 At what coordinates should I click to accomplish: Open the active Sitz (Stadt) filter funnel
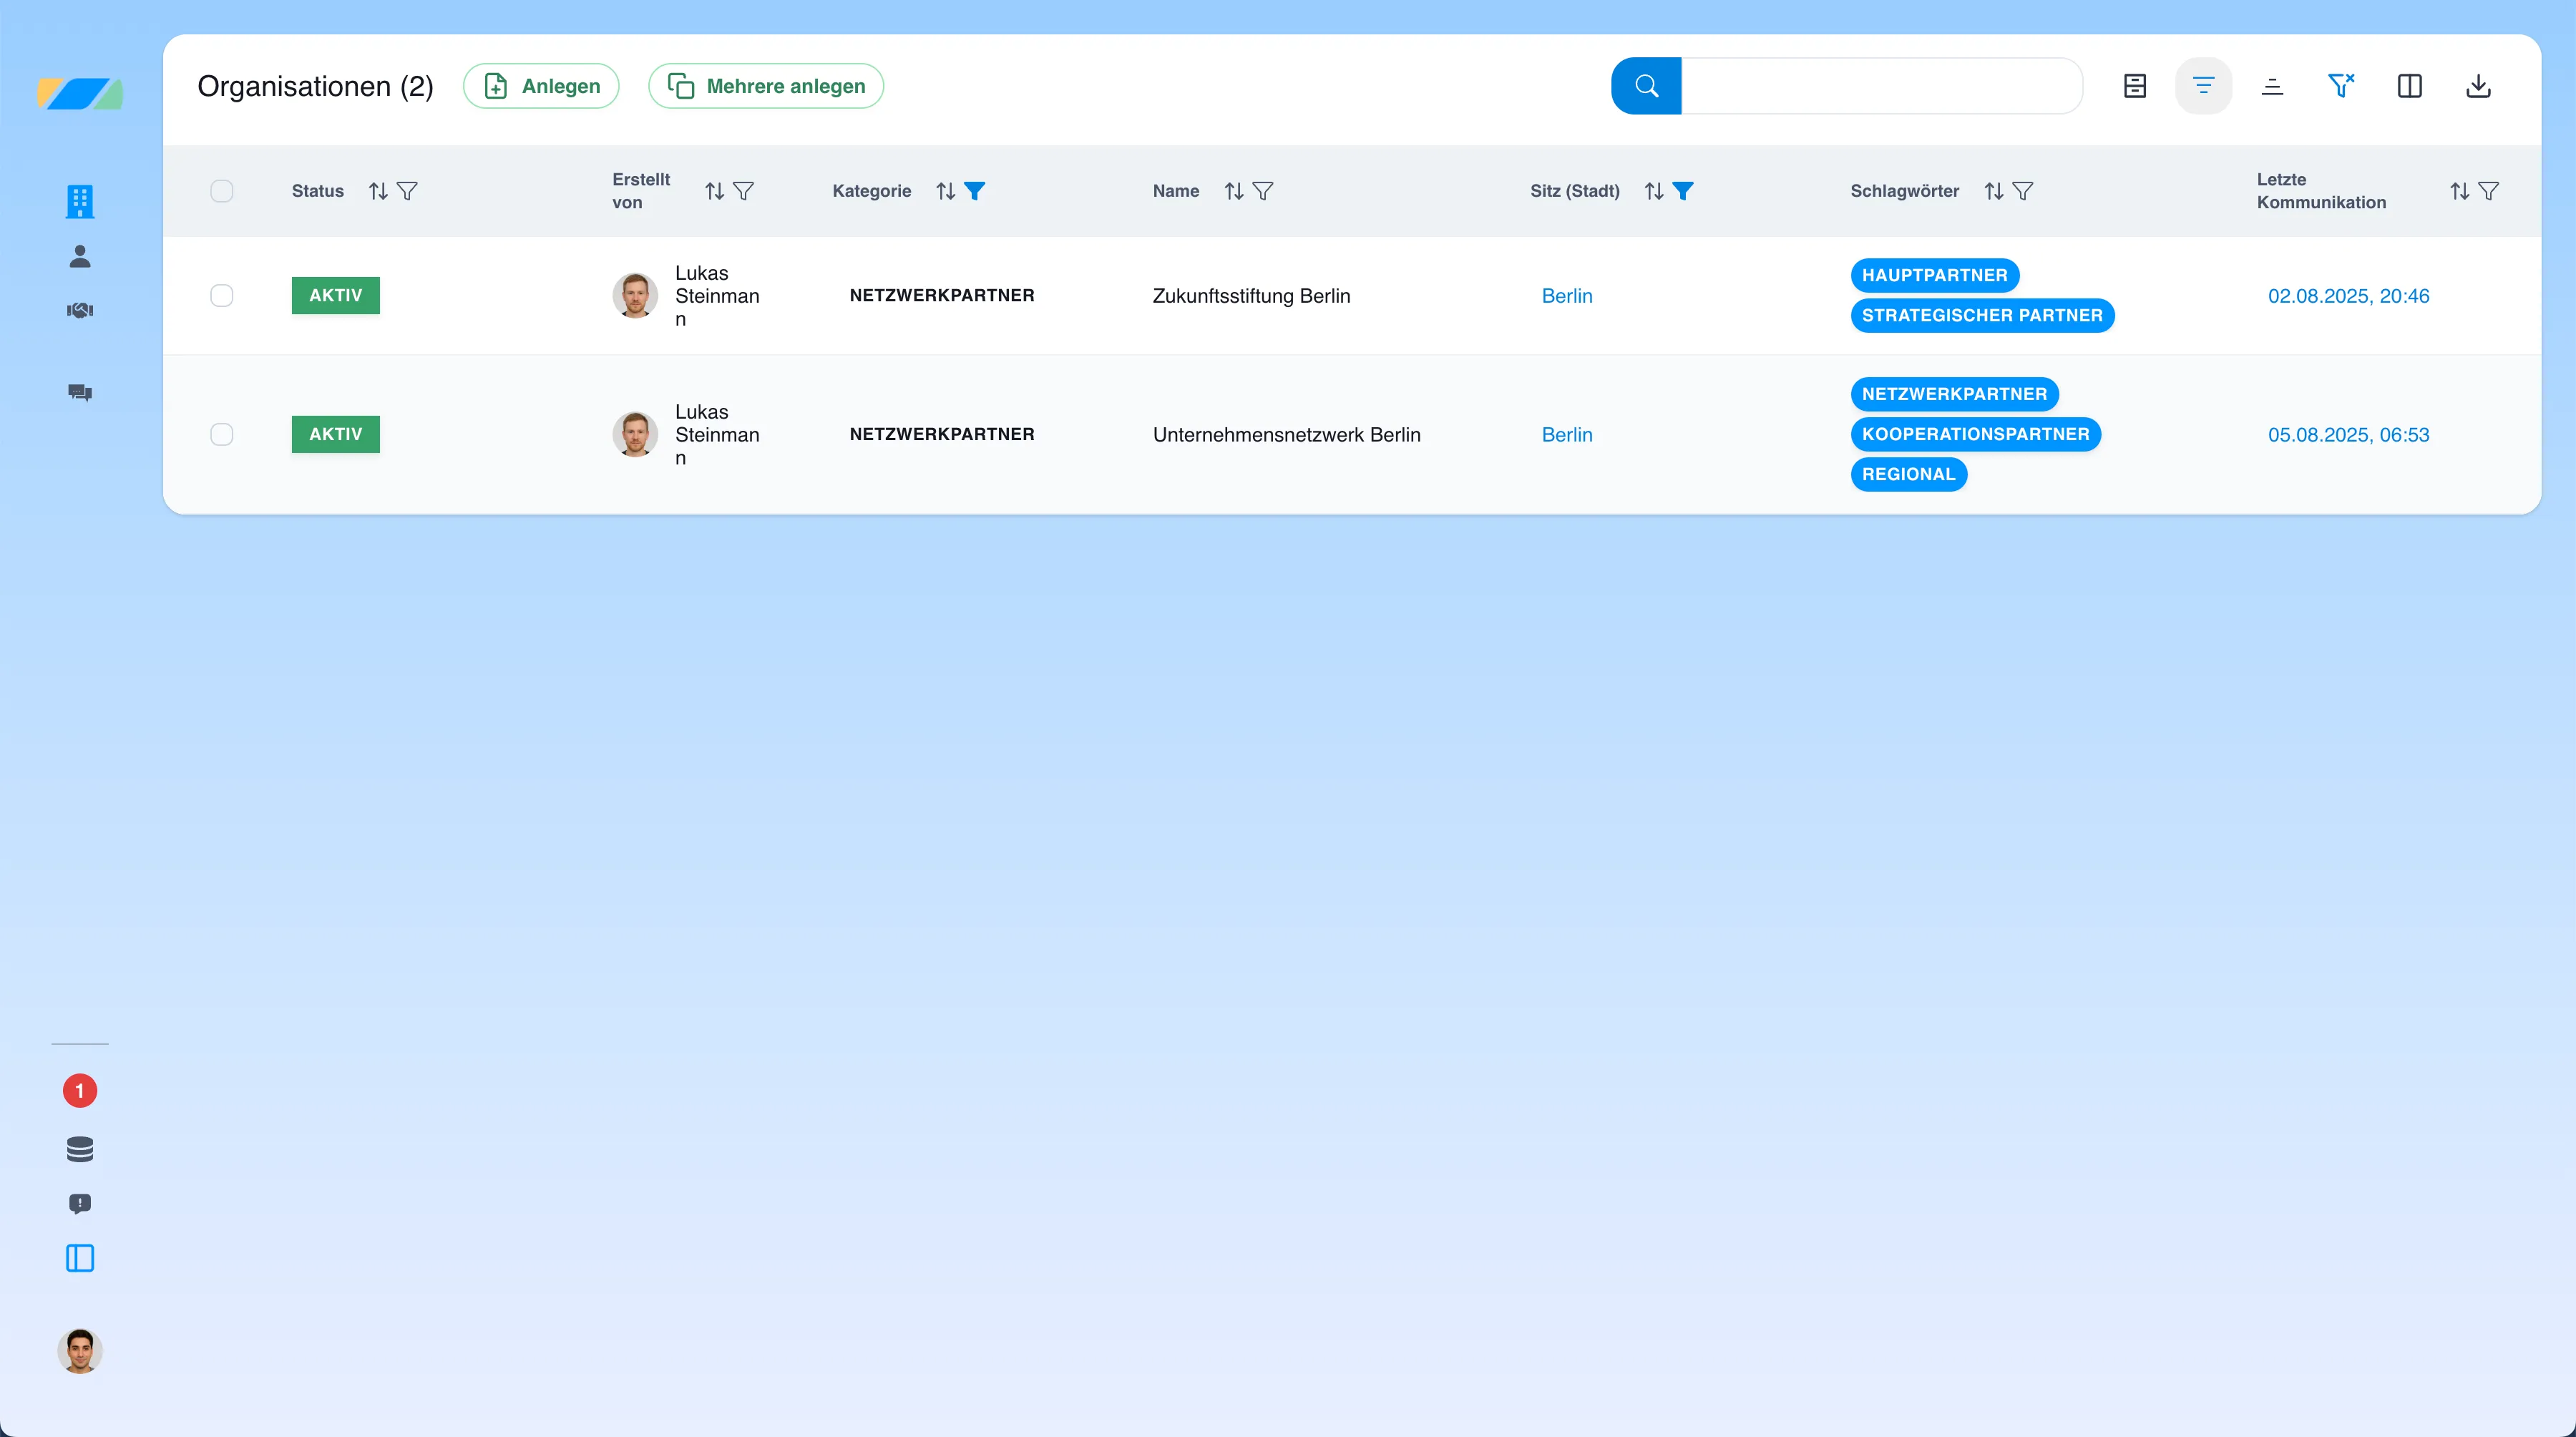click(1683, 191)
